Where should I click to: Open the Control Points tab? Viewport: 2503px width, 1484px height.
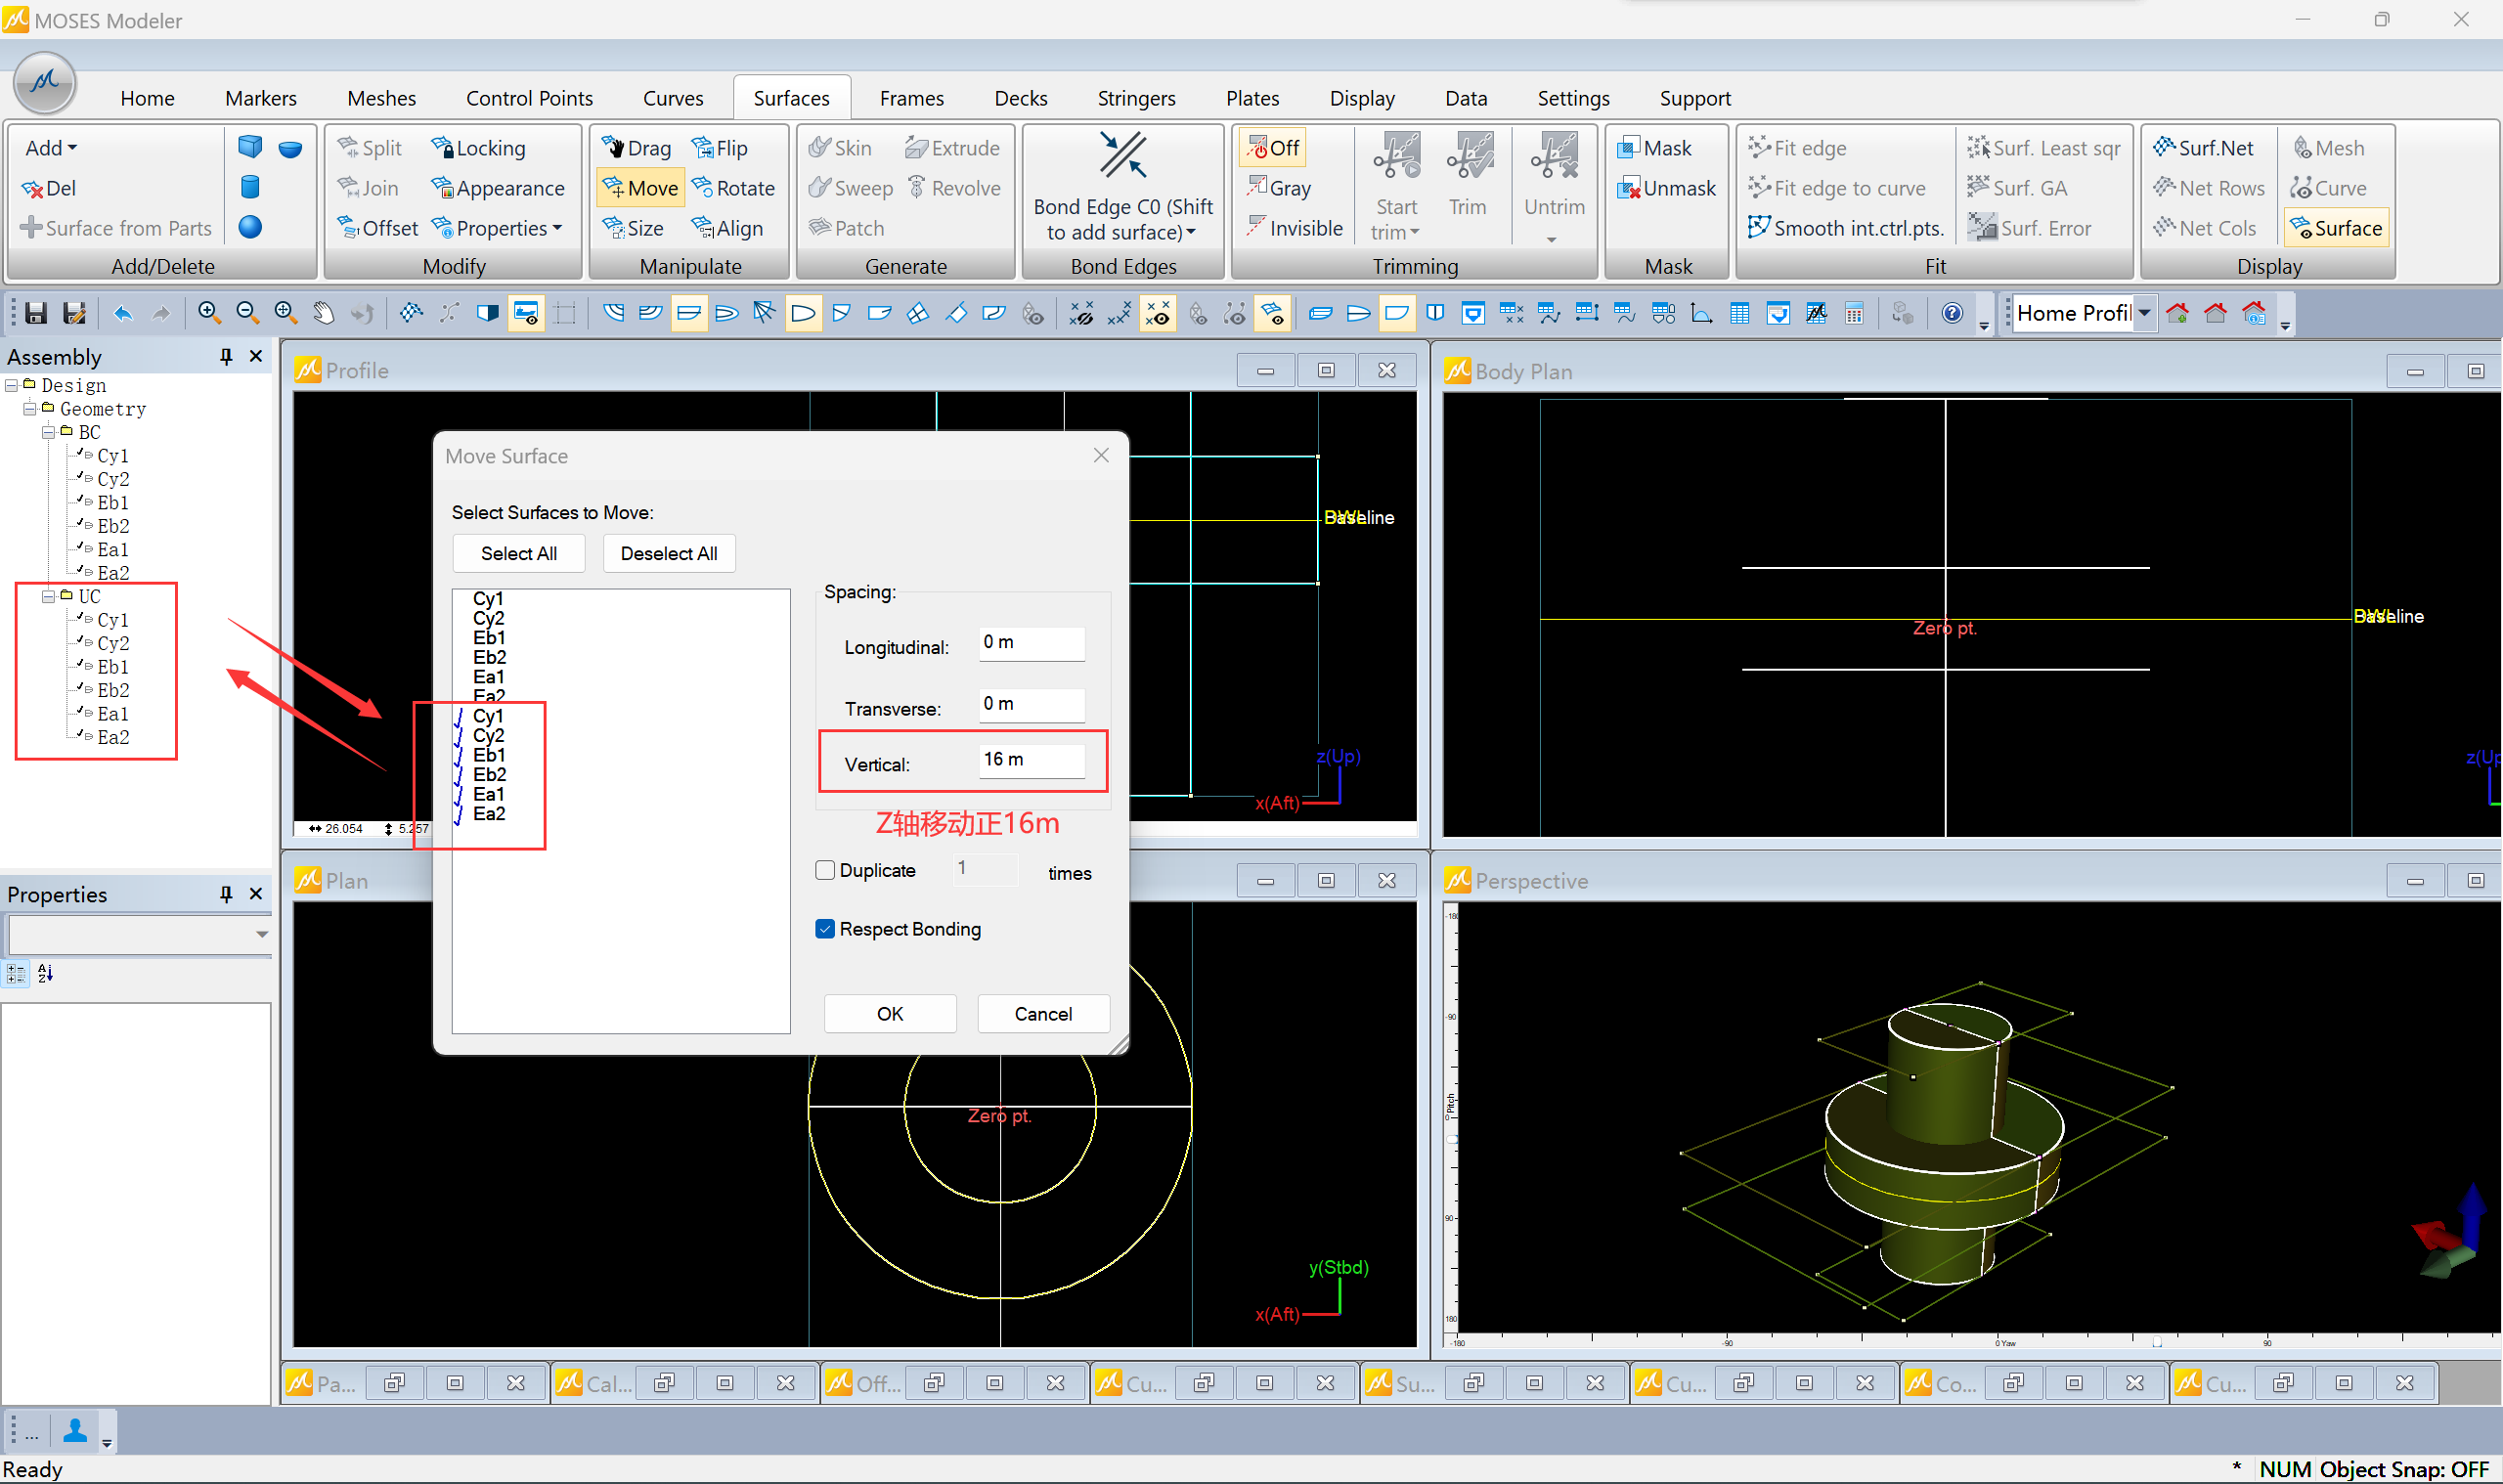point(529,98)
